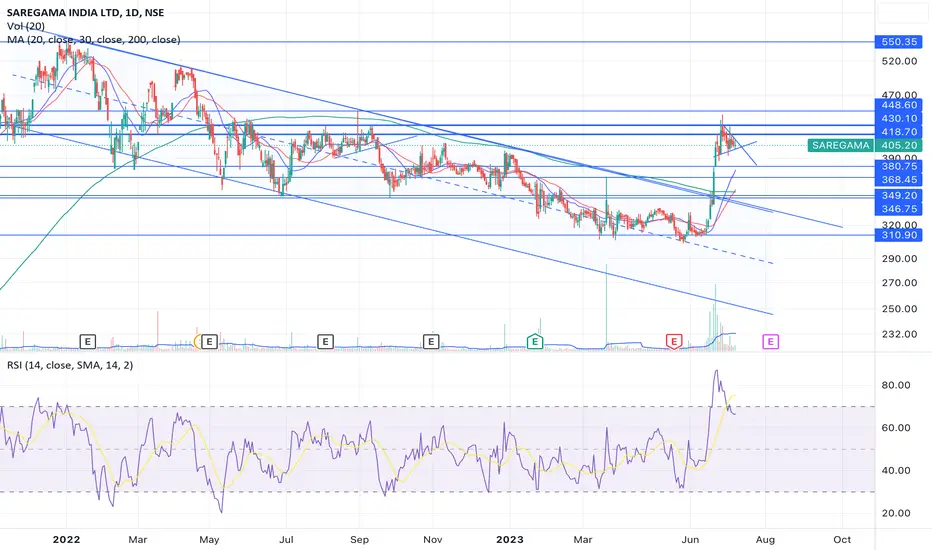Click the 2022 year label on time axis

click(66, 540)
